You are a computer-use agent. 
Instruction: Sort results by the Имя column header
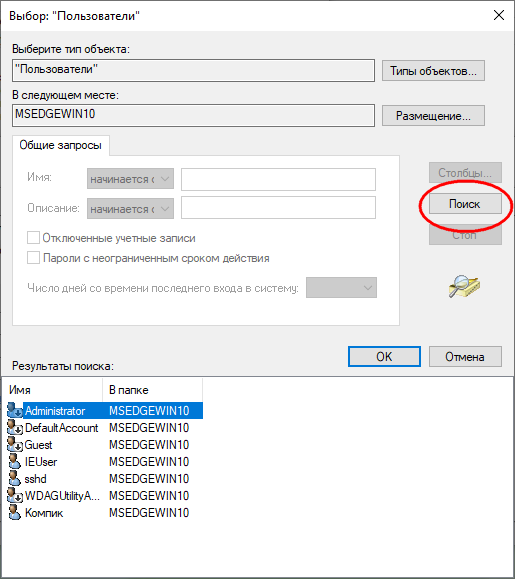point(55,390)
